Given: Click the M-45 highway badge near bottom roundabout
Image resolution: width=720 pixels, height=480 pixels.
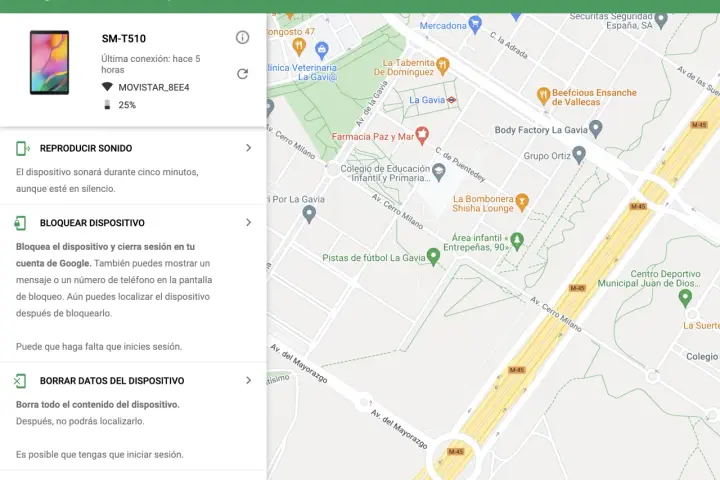Looking at the screenshot, I should coord(456,452).
